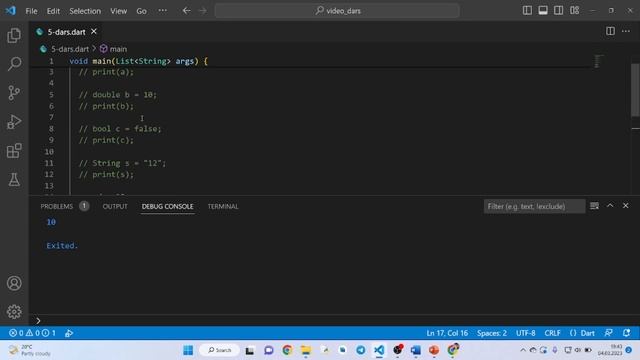This screenshot has width=640, height=360.
Task: Change indentation via Spaces: 2
Action: pyautogui.click(x=492, y=333)
